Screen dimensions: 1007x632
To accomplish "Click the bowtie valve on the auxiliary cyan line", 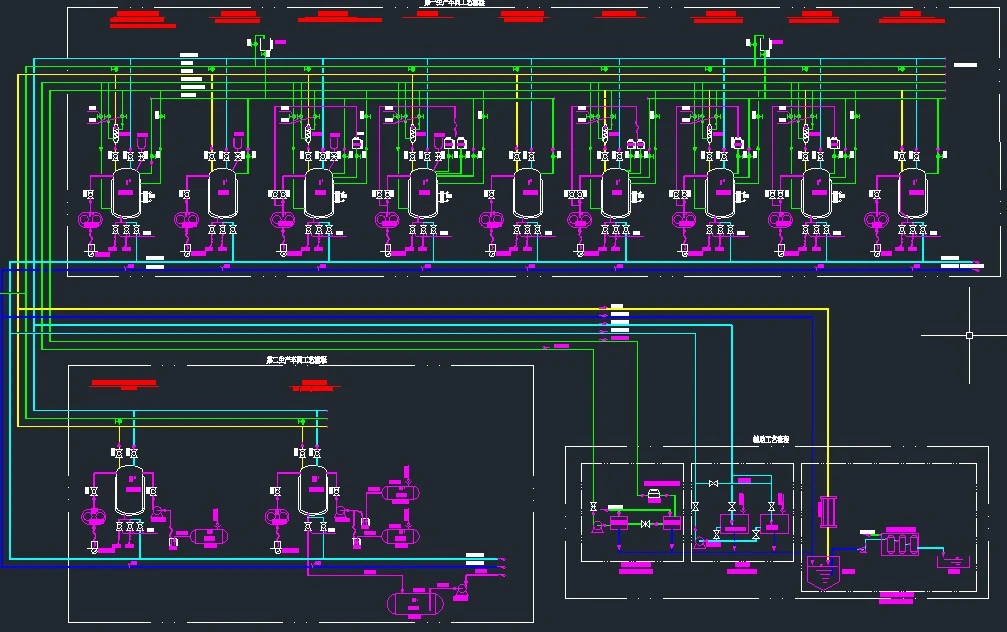I will pos(713,484).
